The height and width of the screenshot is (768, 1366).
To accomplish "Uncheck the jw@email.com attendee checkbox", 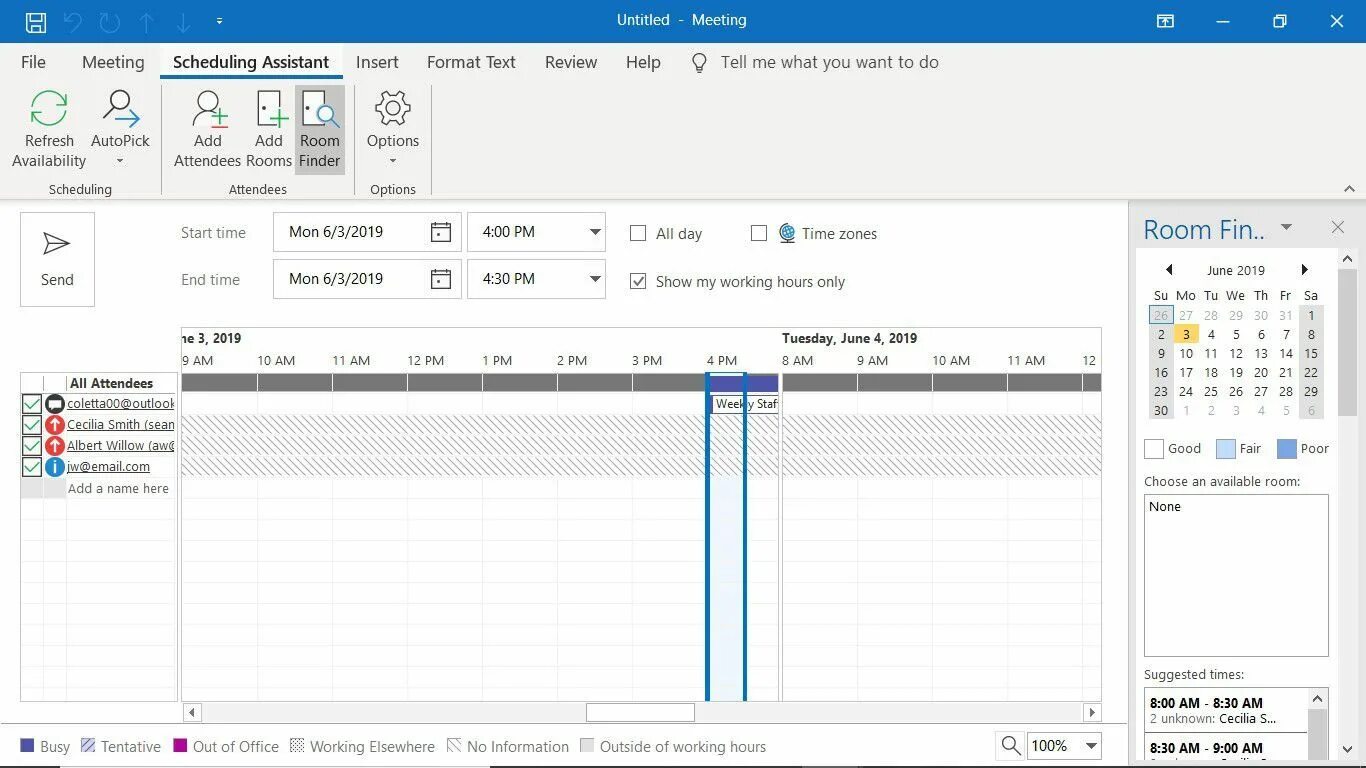I will click(32, 467).
